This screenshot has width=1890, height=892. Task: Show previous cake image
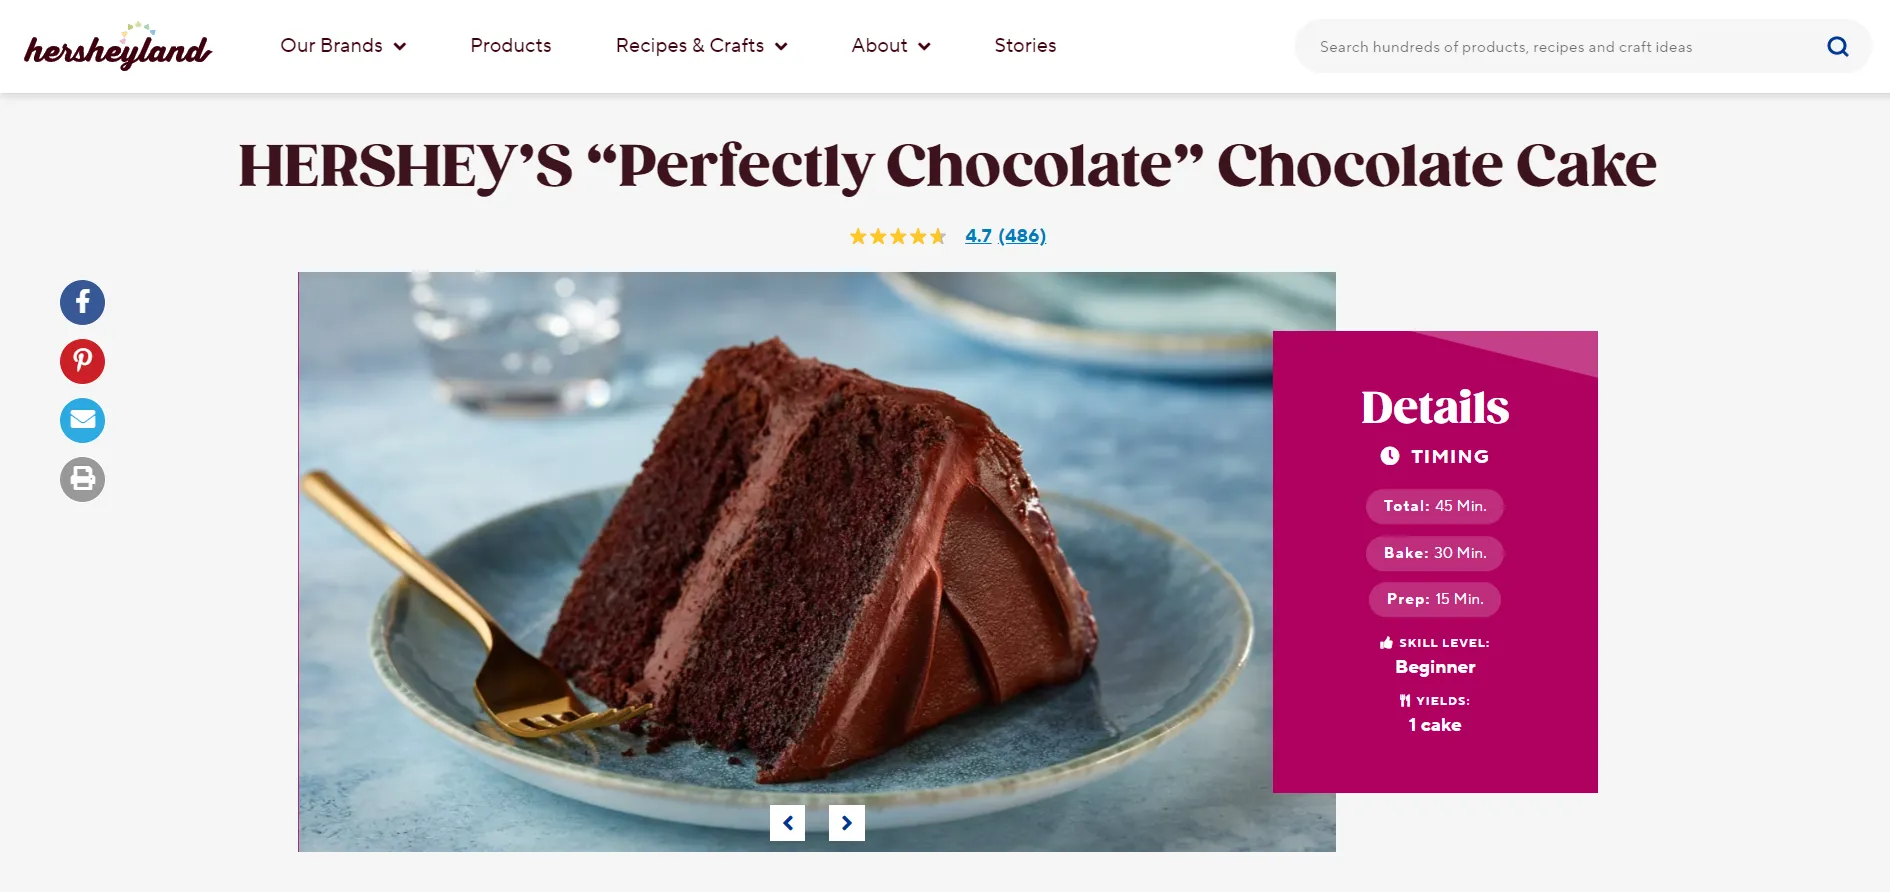[x=787, y=823]
